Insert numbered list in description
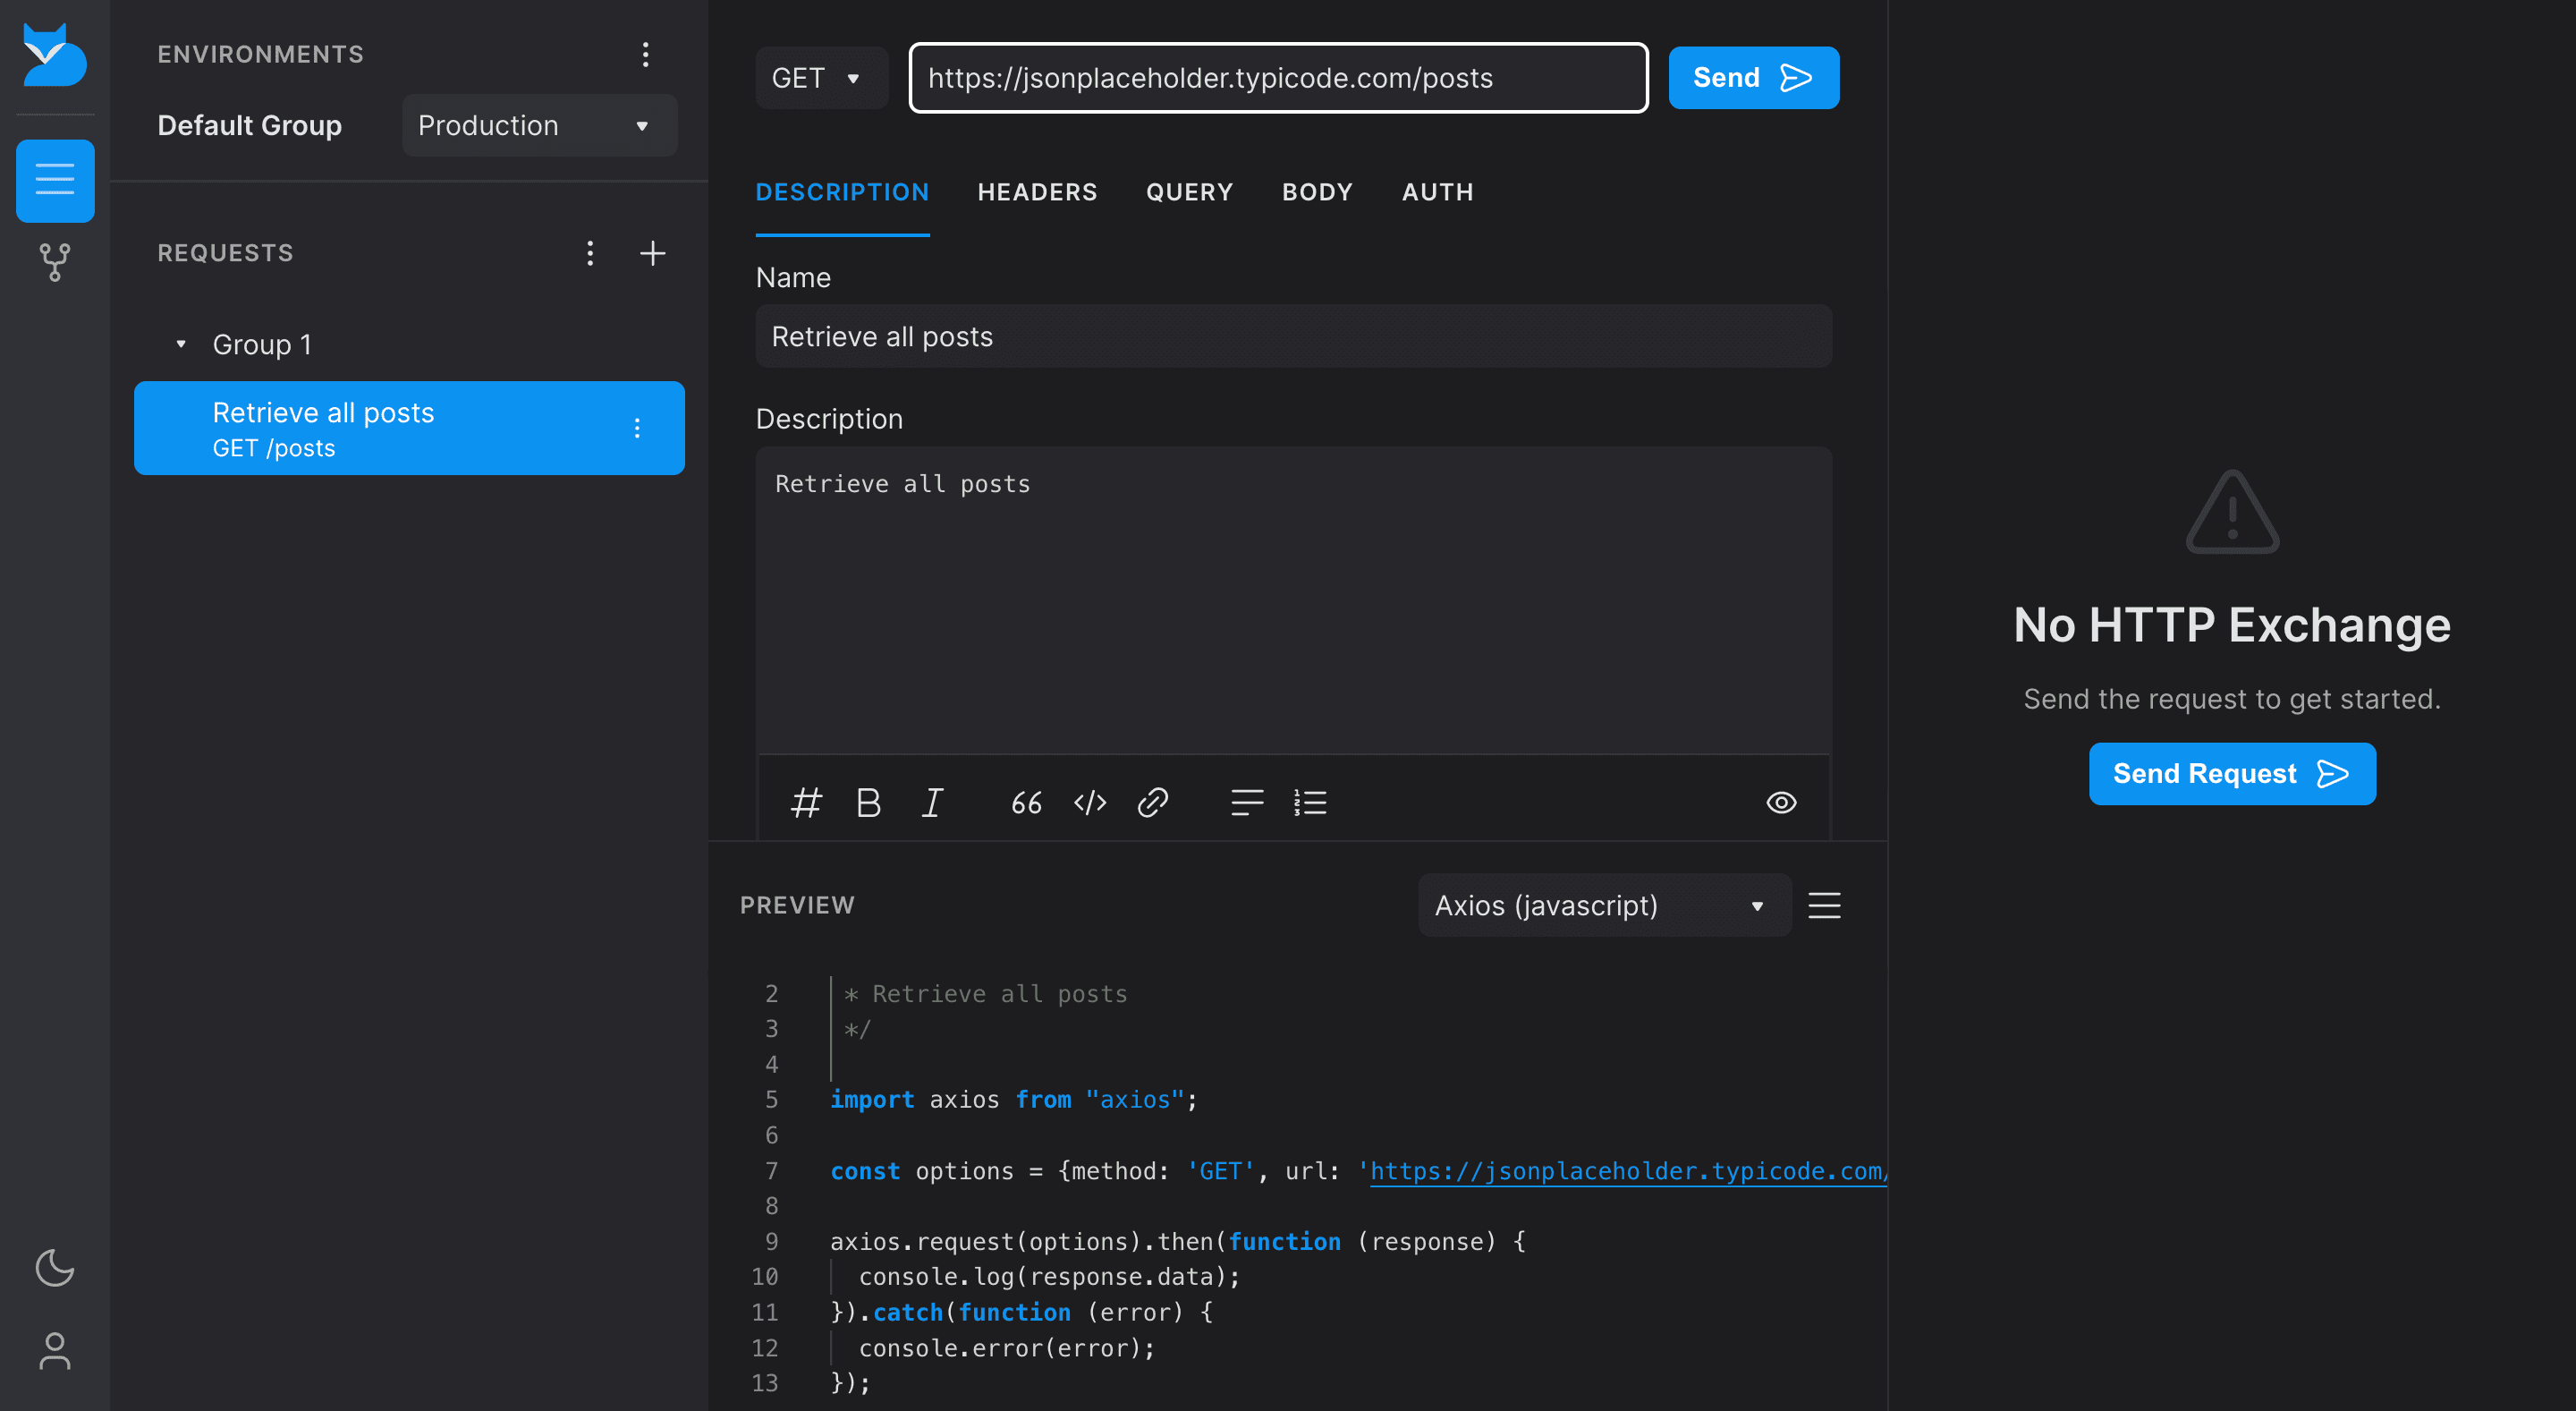This screenshot has height=1411, width=2576. click(1310, 802)
